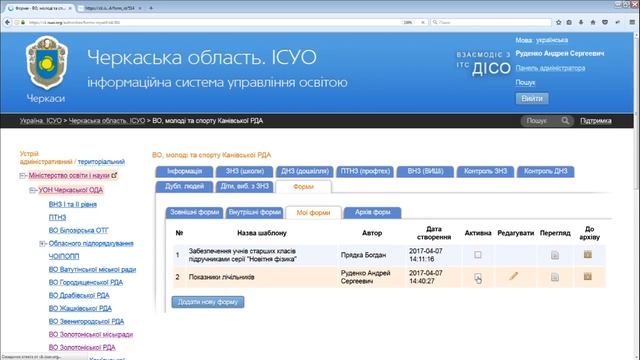Open the ЗНЗ (школи) tab

(244, 171)
